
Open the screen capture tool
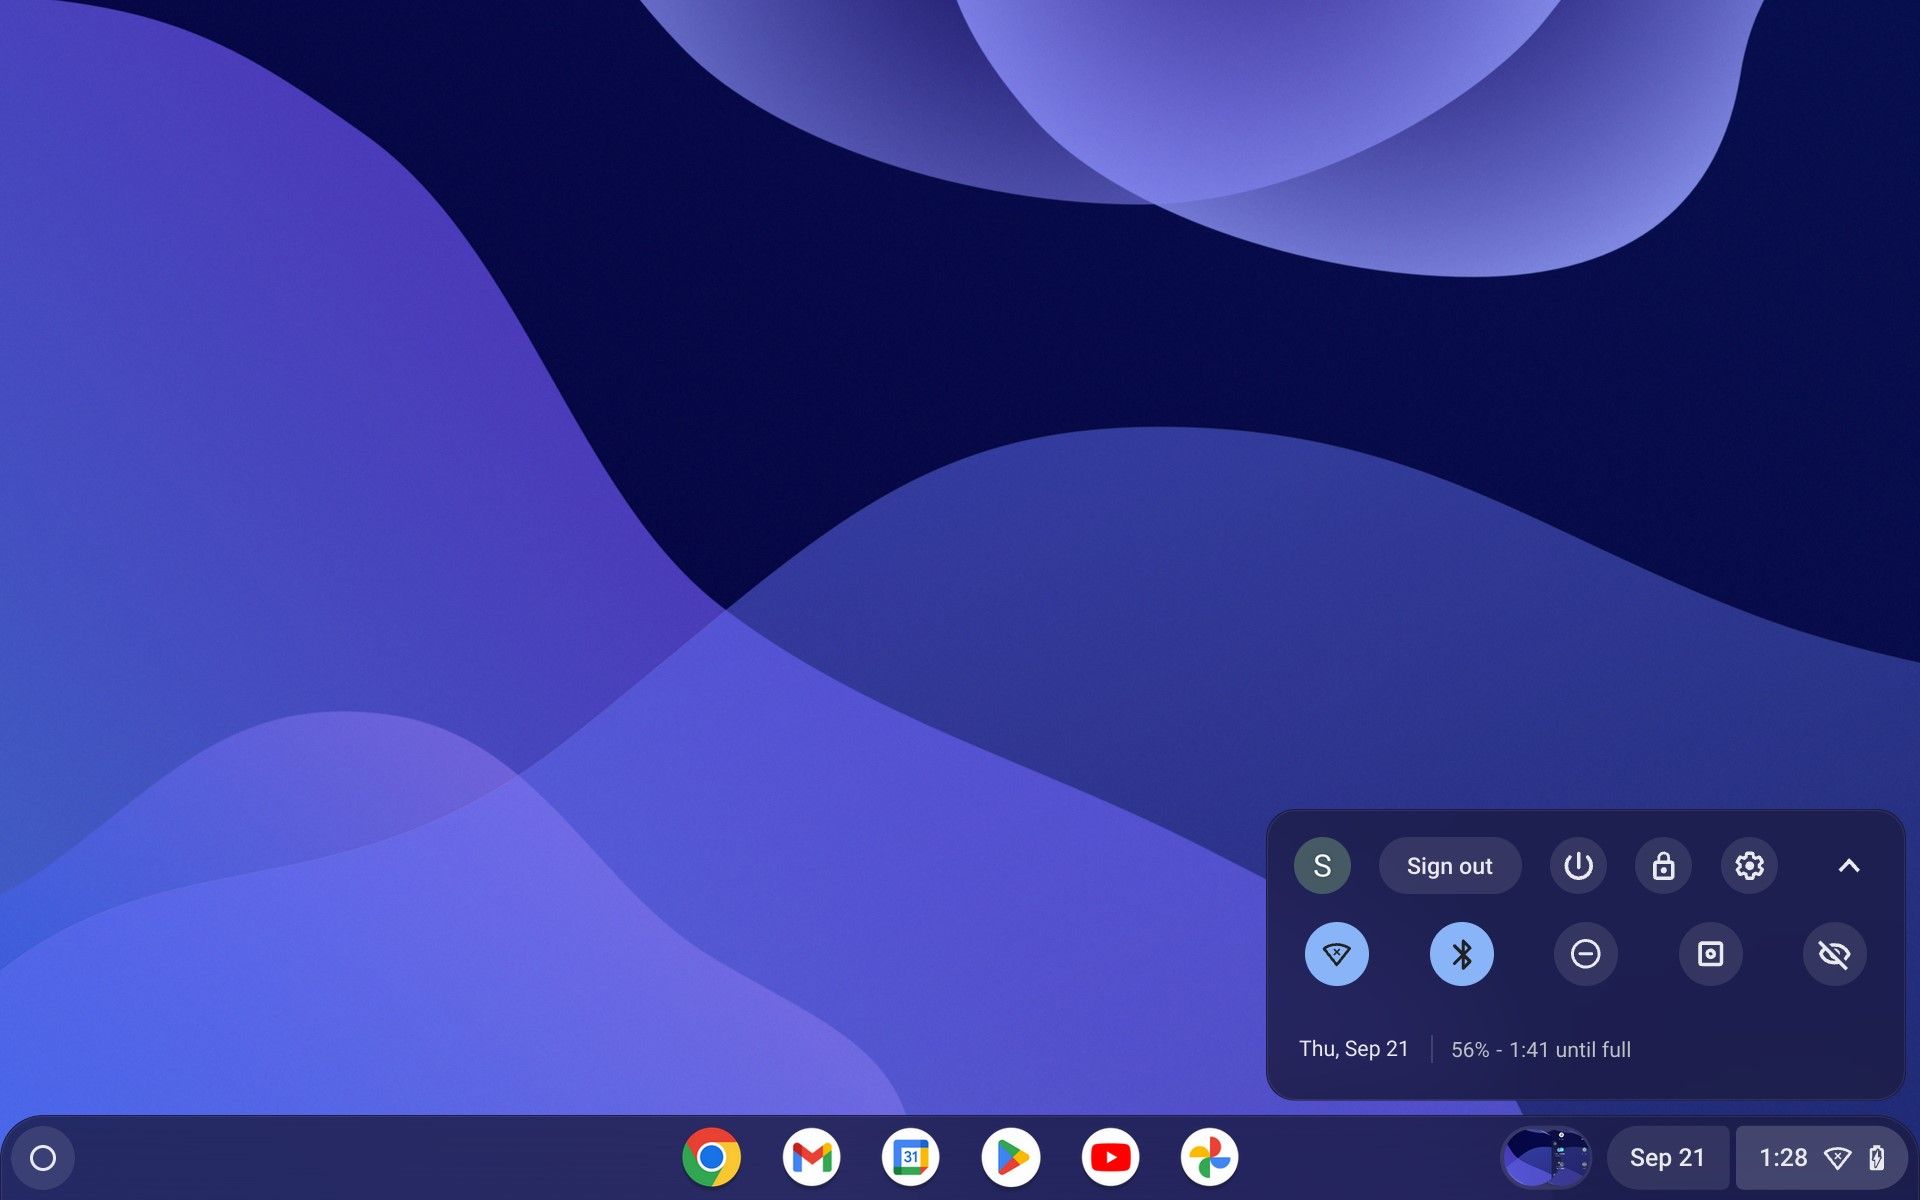(x=1710, y=954)
